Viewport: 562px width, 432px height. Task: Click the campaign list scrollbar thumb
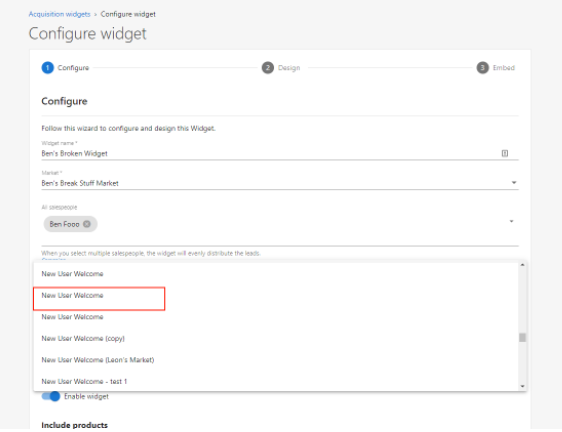(x=522, y=337)
